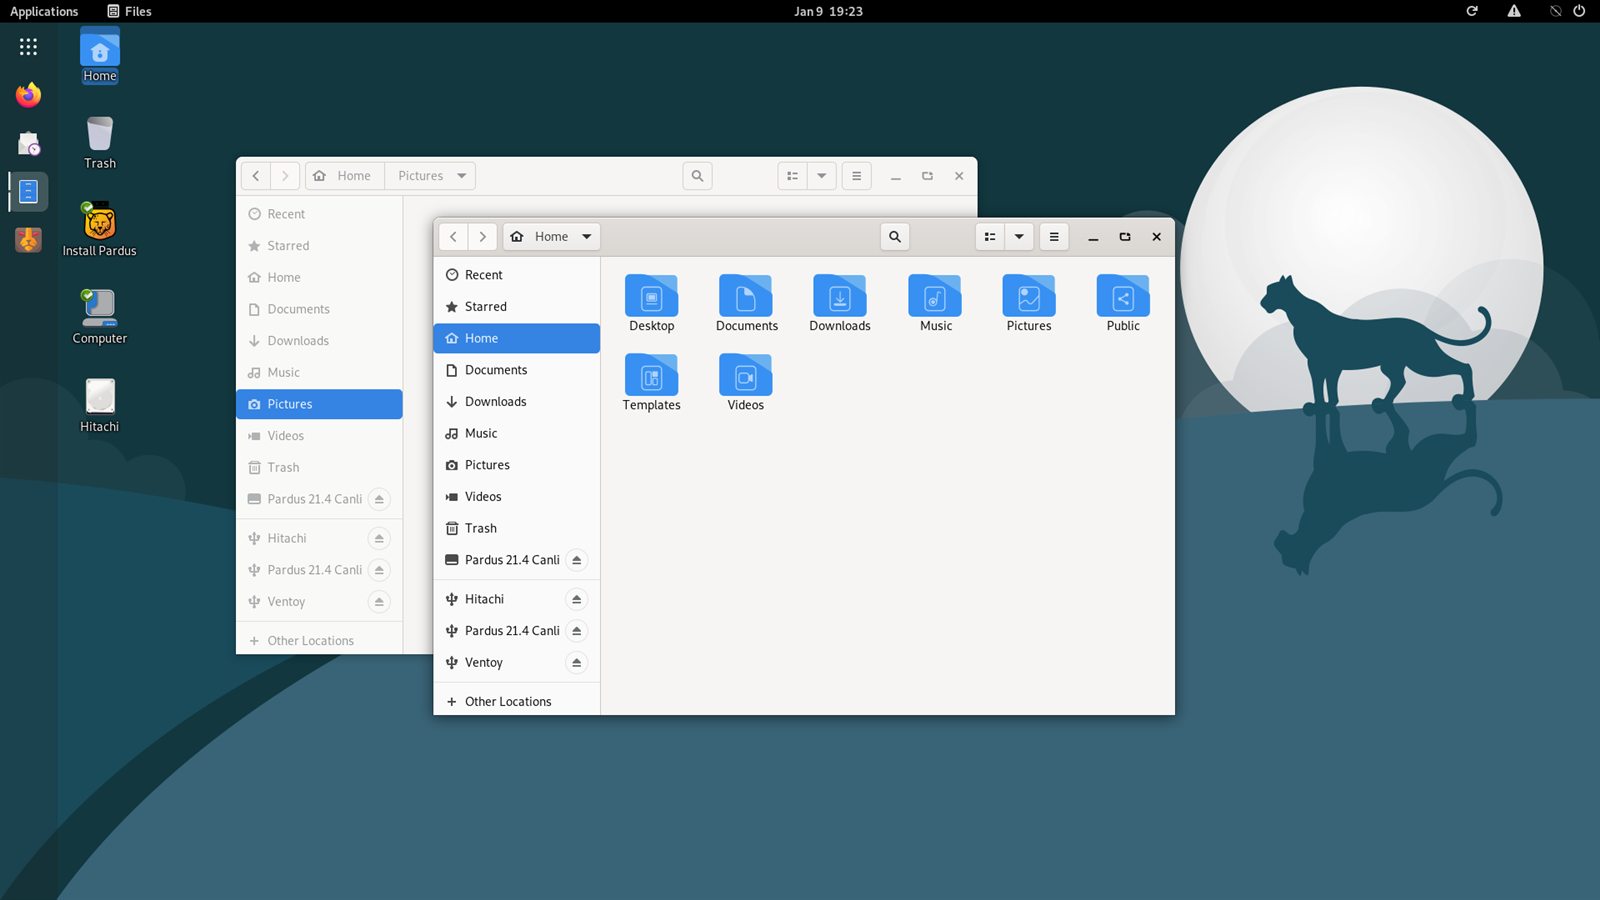This screenshot has width=1600, height=900.
Task: Open the Show Applications grid in the dock
Action: (x=28, y=46)
